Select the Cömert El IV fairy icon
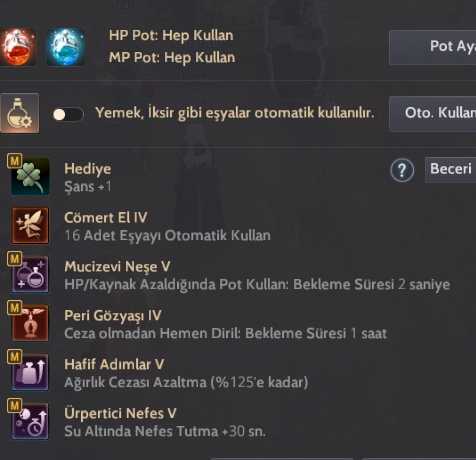The height and width of the screenshot is (460, 476). pyautogui.click(x=30, y=225)
